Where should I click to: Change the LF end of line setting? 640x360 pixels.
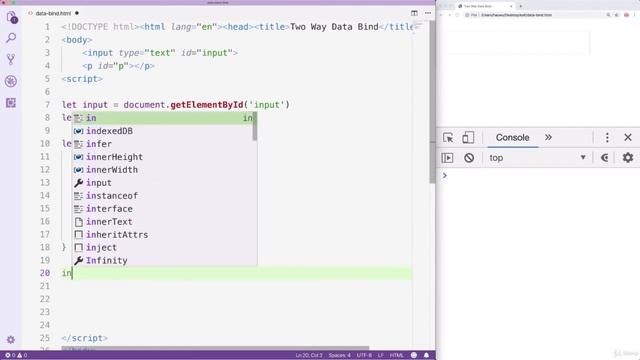[x=380, y=356]
